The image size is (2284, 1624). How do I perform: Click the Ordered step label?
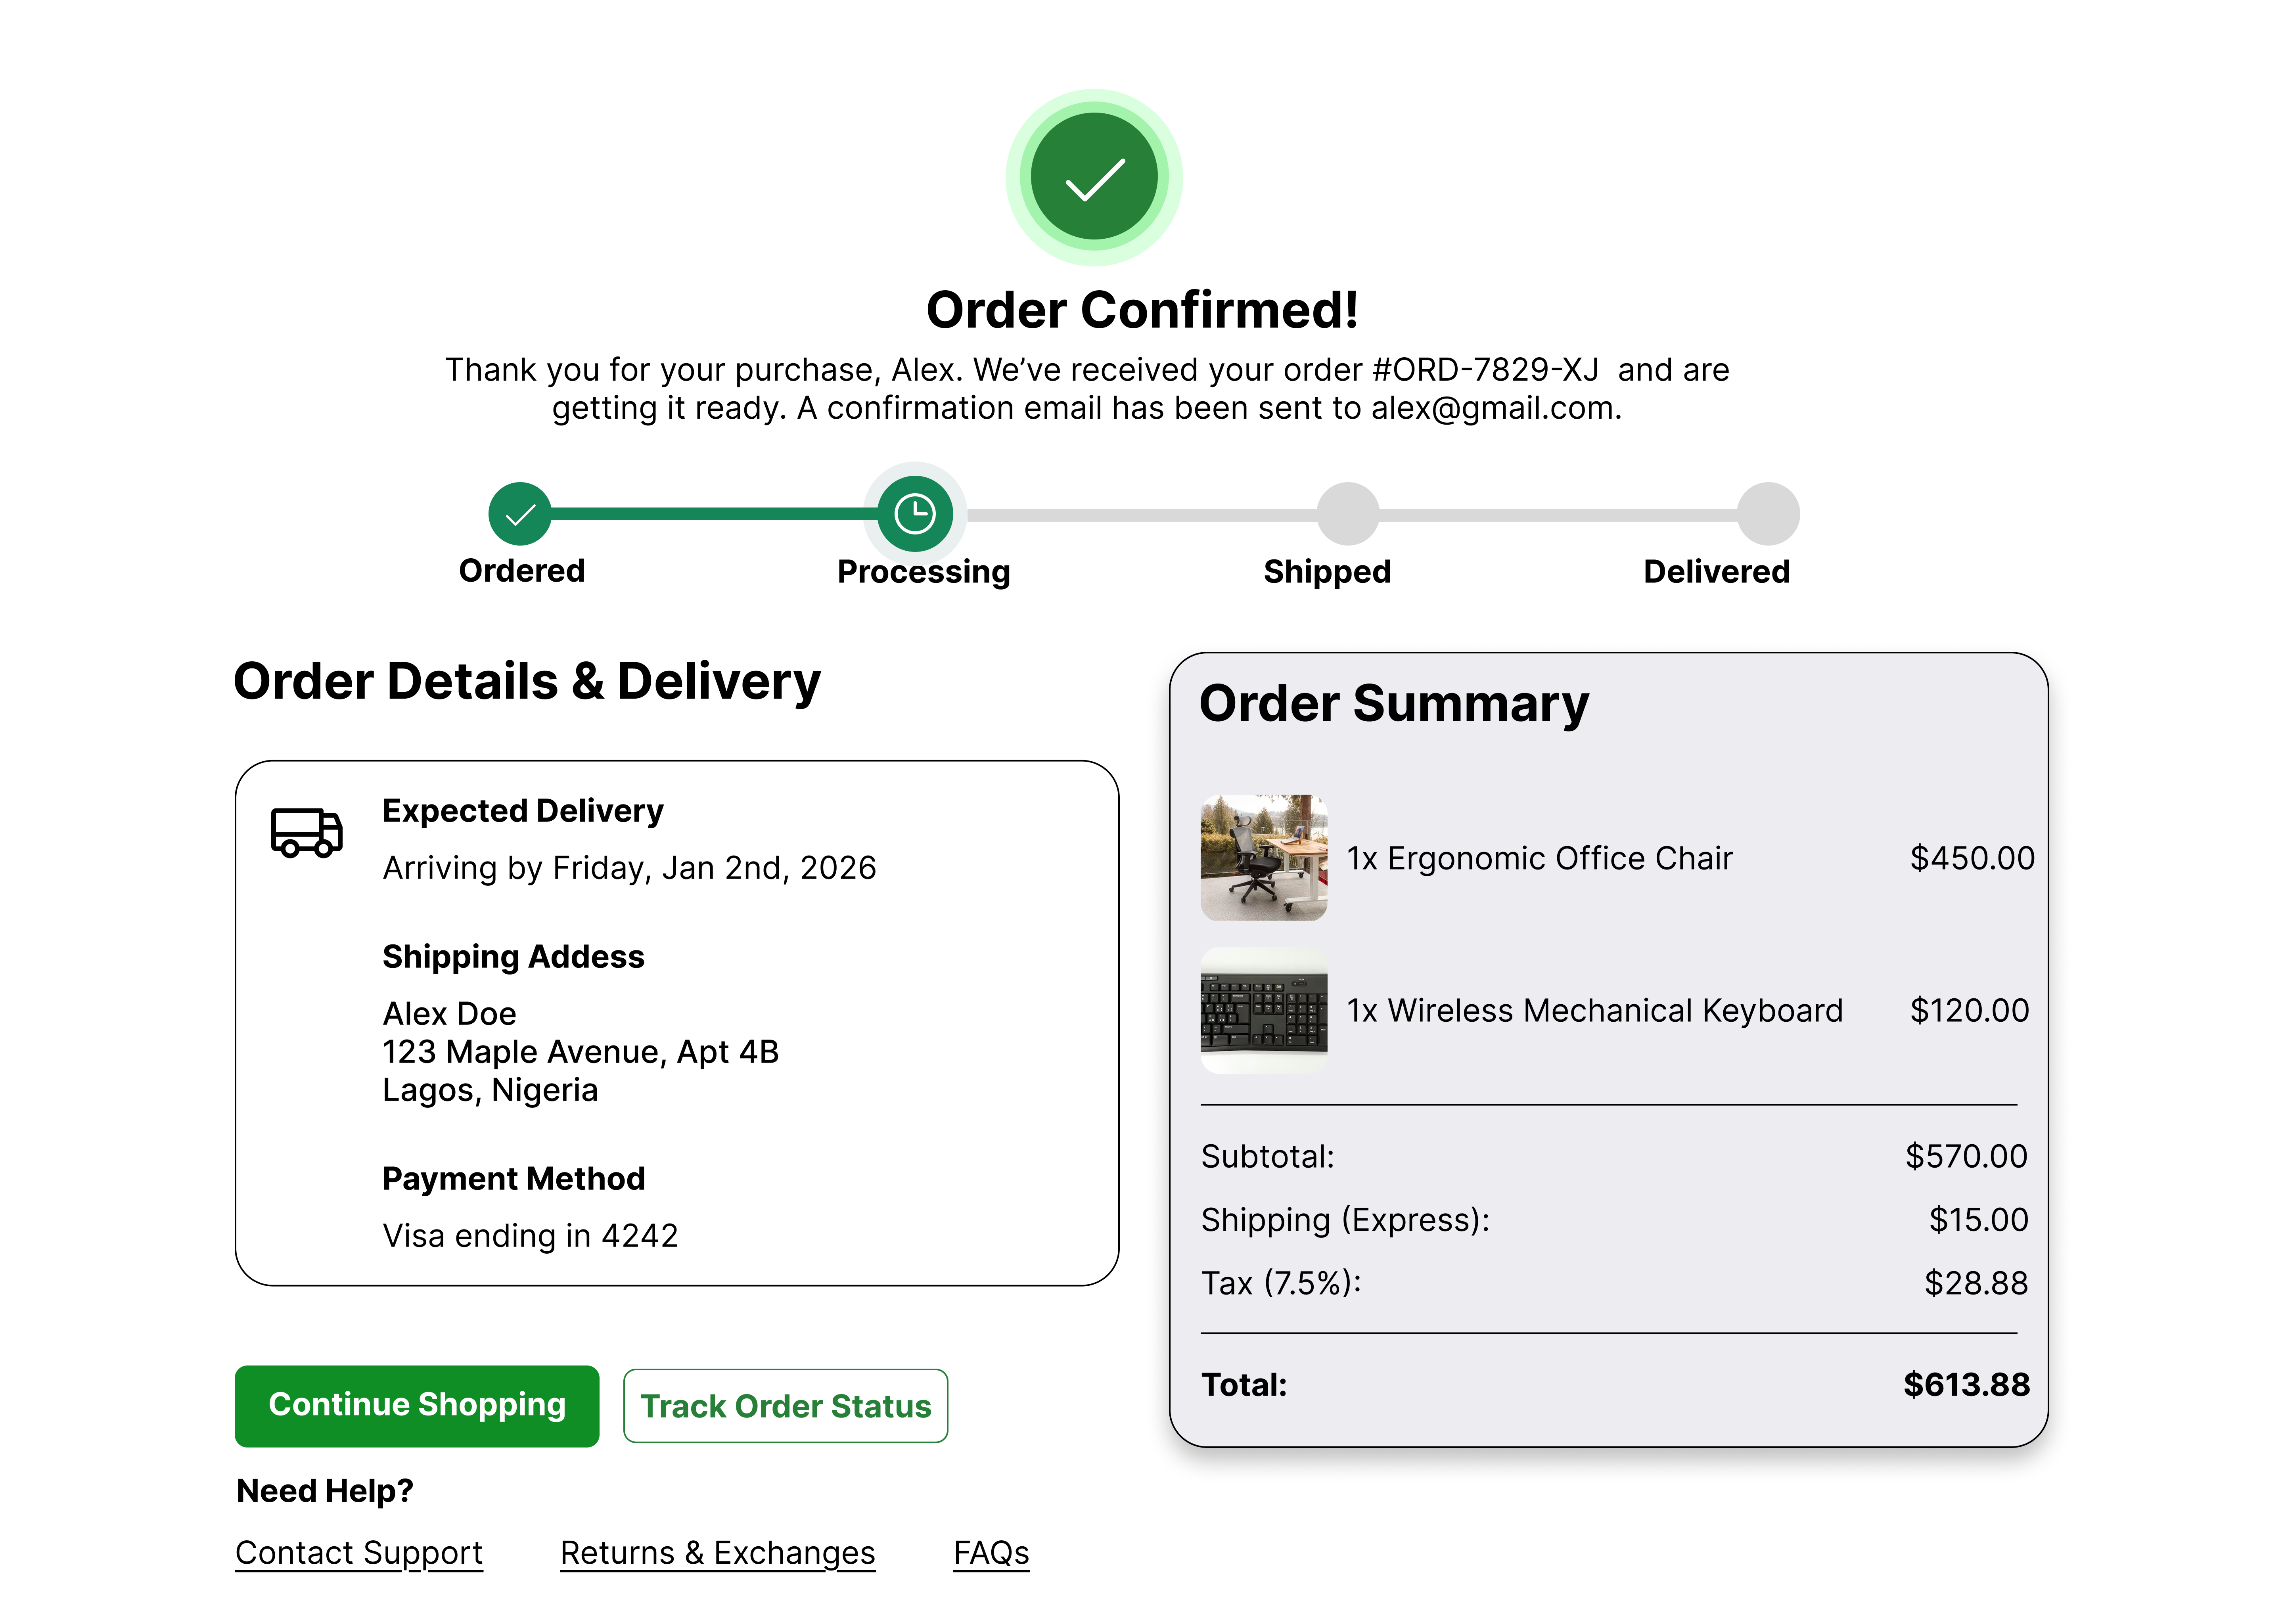click(521, 571)
